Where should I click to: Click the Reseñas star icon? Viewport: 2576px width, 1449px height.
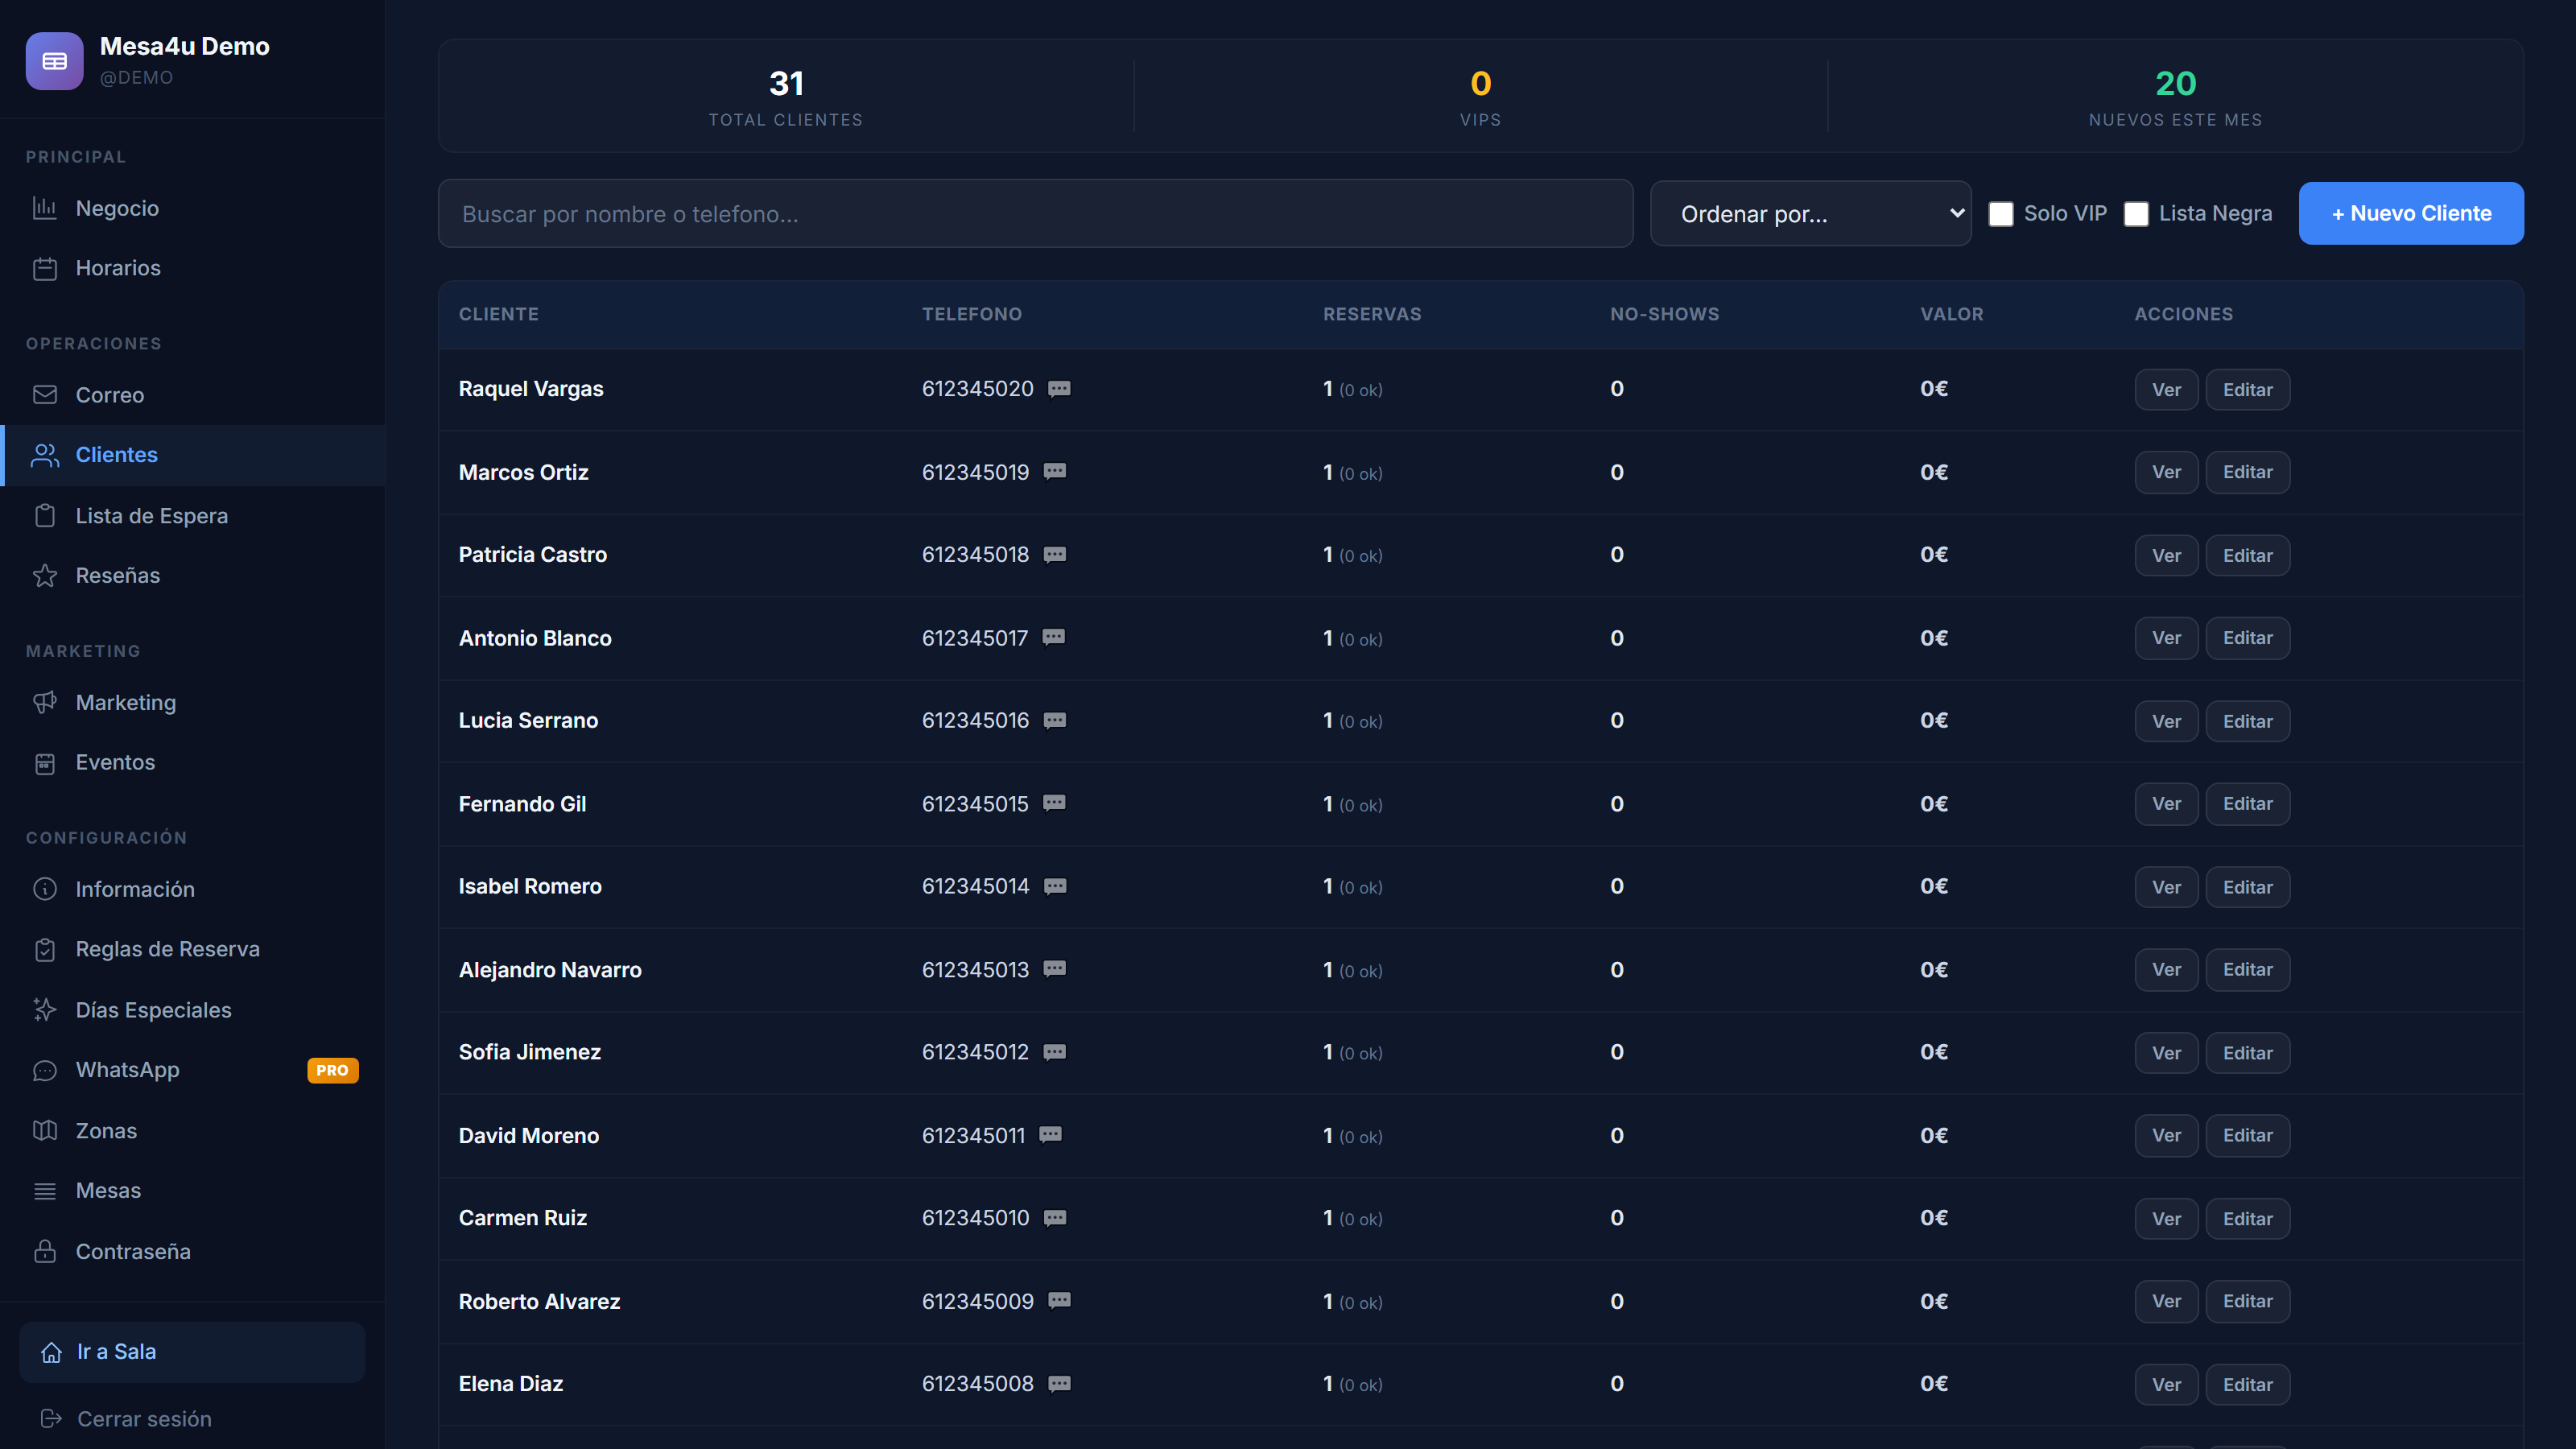click(x=45, y=576)
